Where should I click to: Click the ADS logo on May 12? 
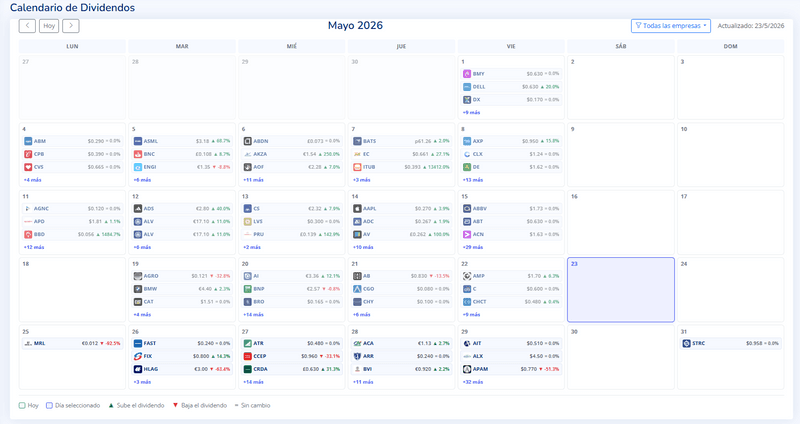[x=138, y=209]
